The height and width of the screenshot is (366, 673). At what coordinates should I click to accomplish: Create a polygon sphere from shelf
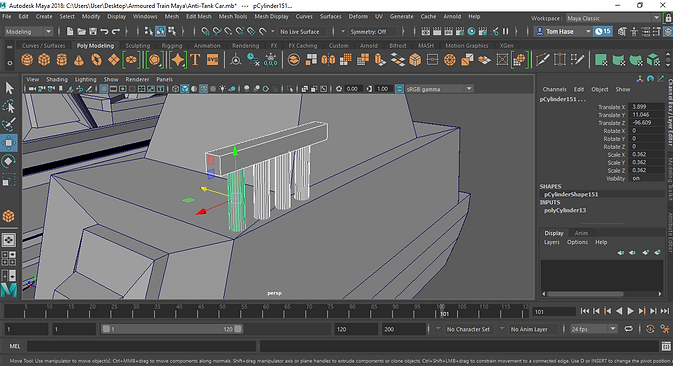click(27, 60)
